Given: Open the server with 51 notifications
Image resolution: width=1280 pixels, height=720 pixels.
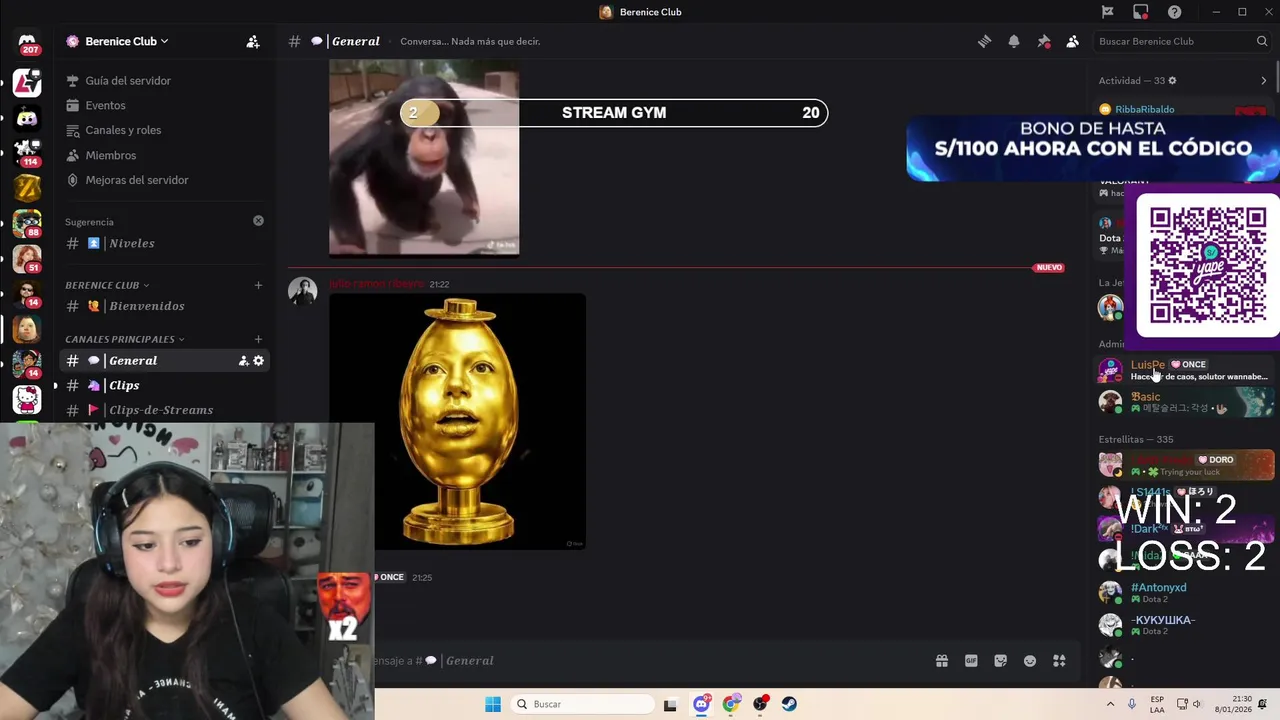Looking at the screenshot, I should [27, 258].
